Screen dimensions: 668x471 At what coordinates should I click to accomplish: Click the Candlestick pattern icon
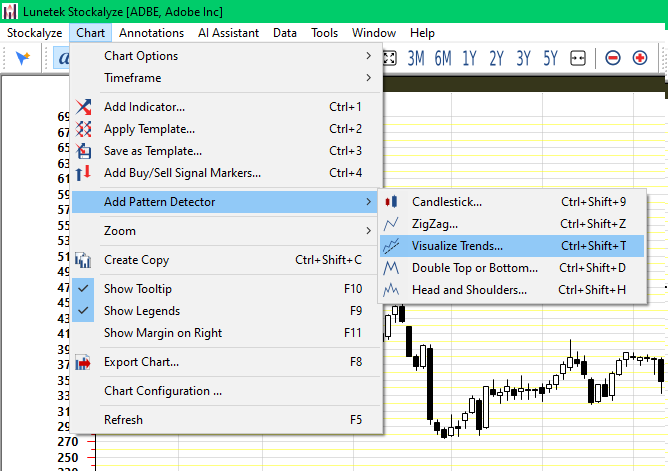(391, 202)
